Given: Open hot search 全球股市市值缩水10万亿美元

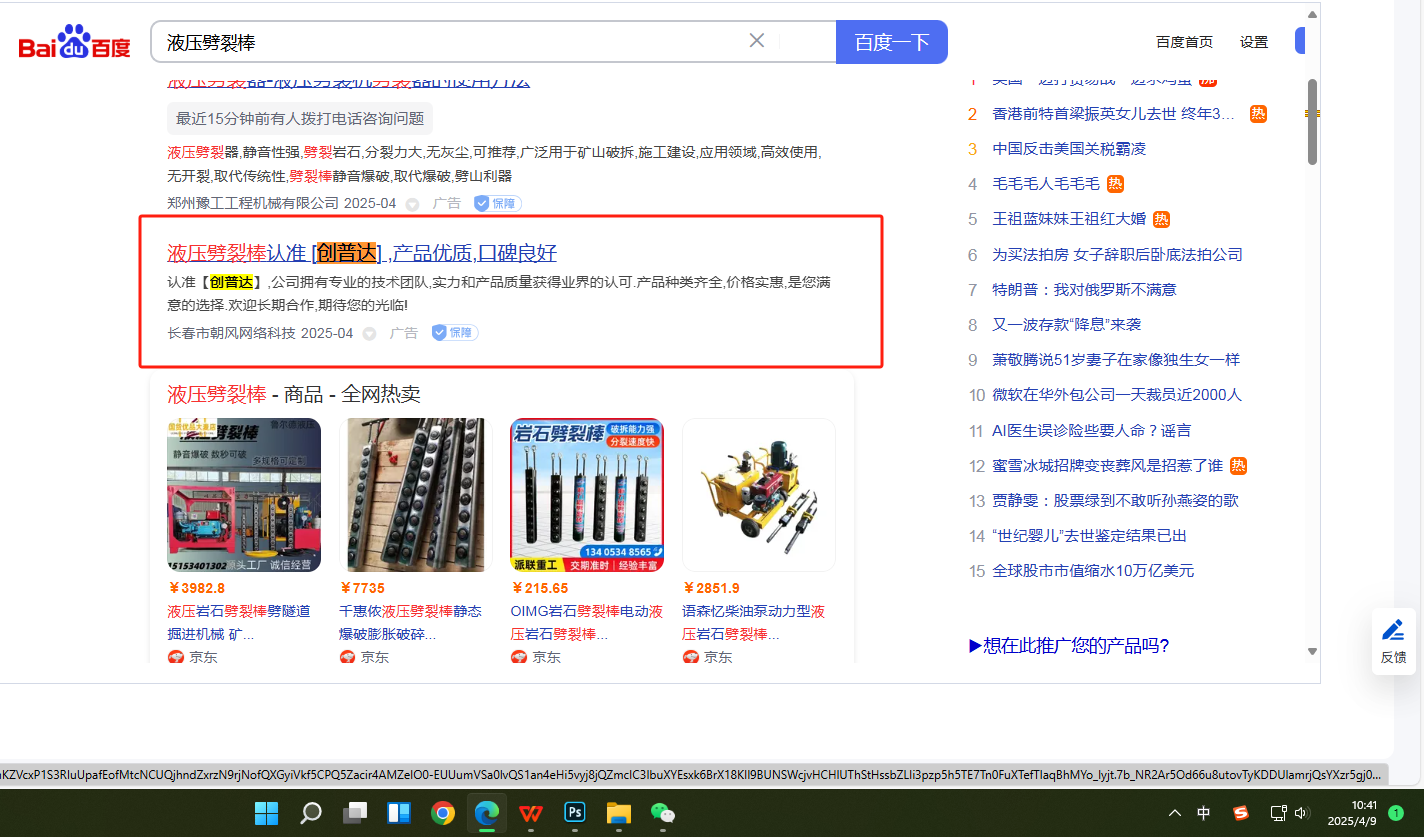Looking at the screenshot, I should coord(1093,571).
